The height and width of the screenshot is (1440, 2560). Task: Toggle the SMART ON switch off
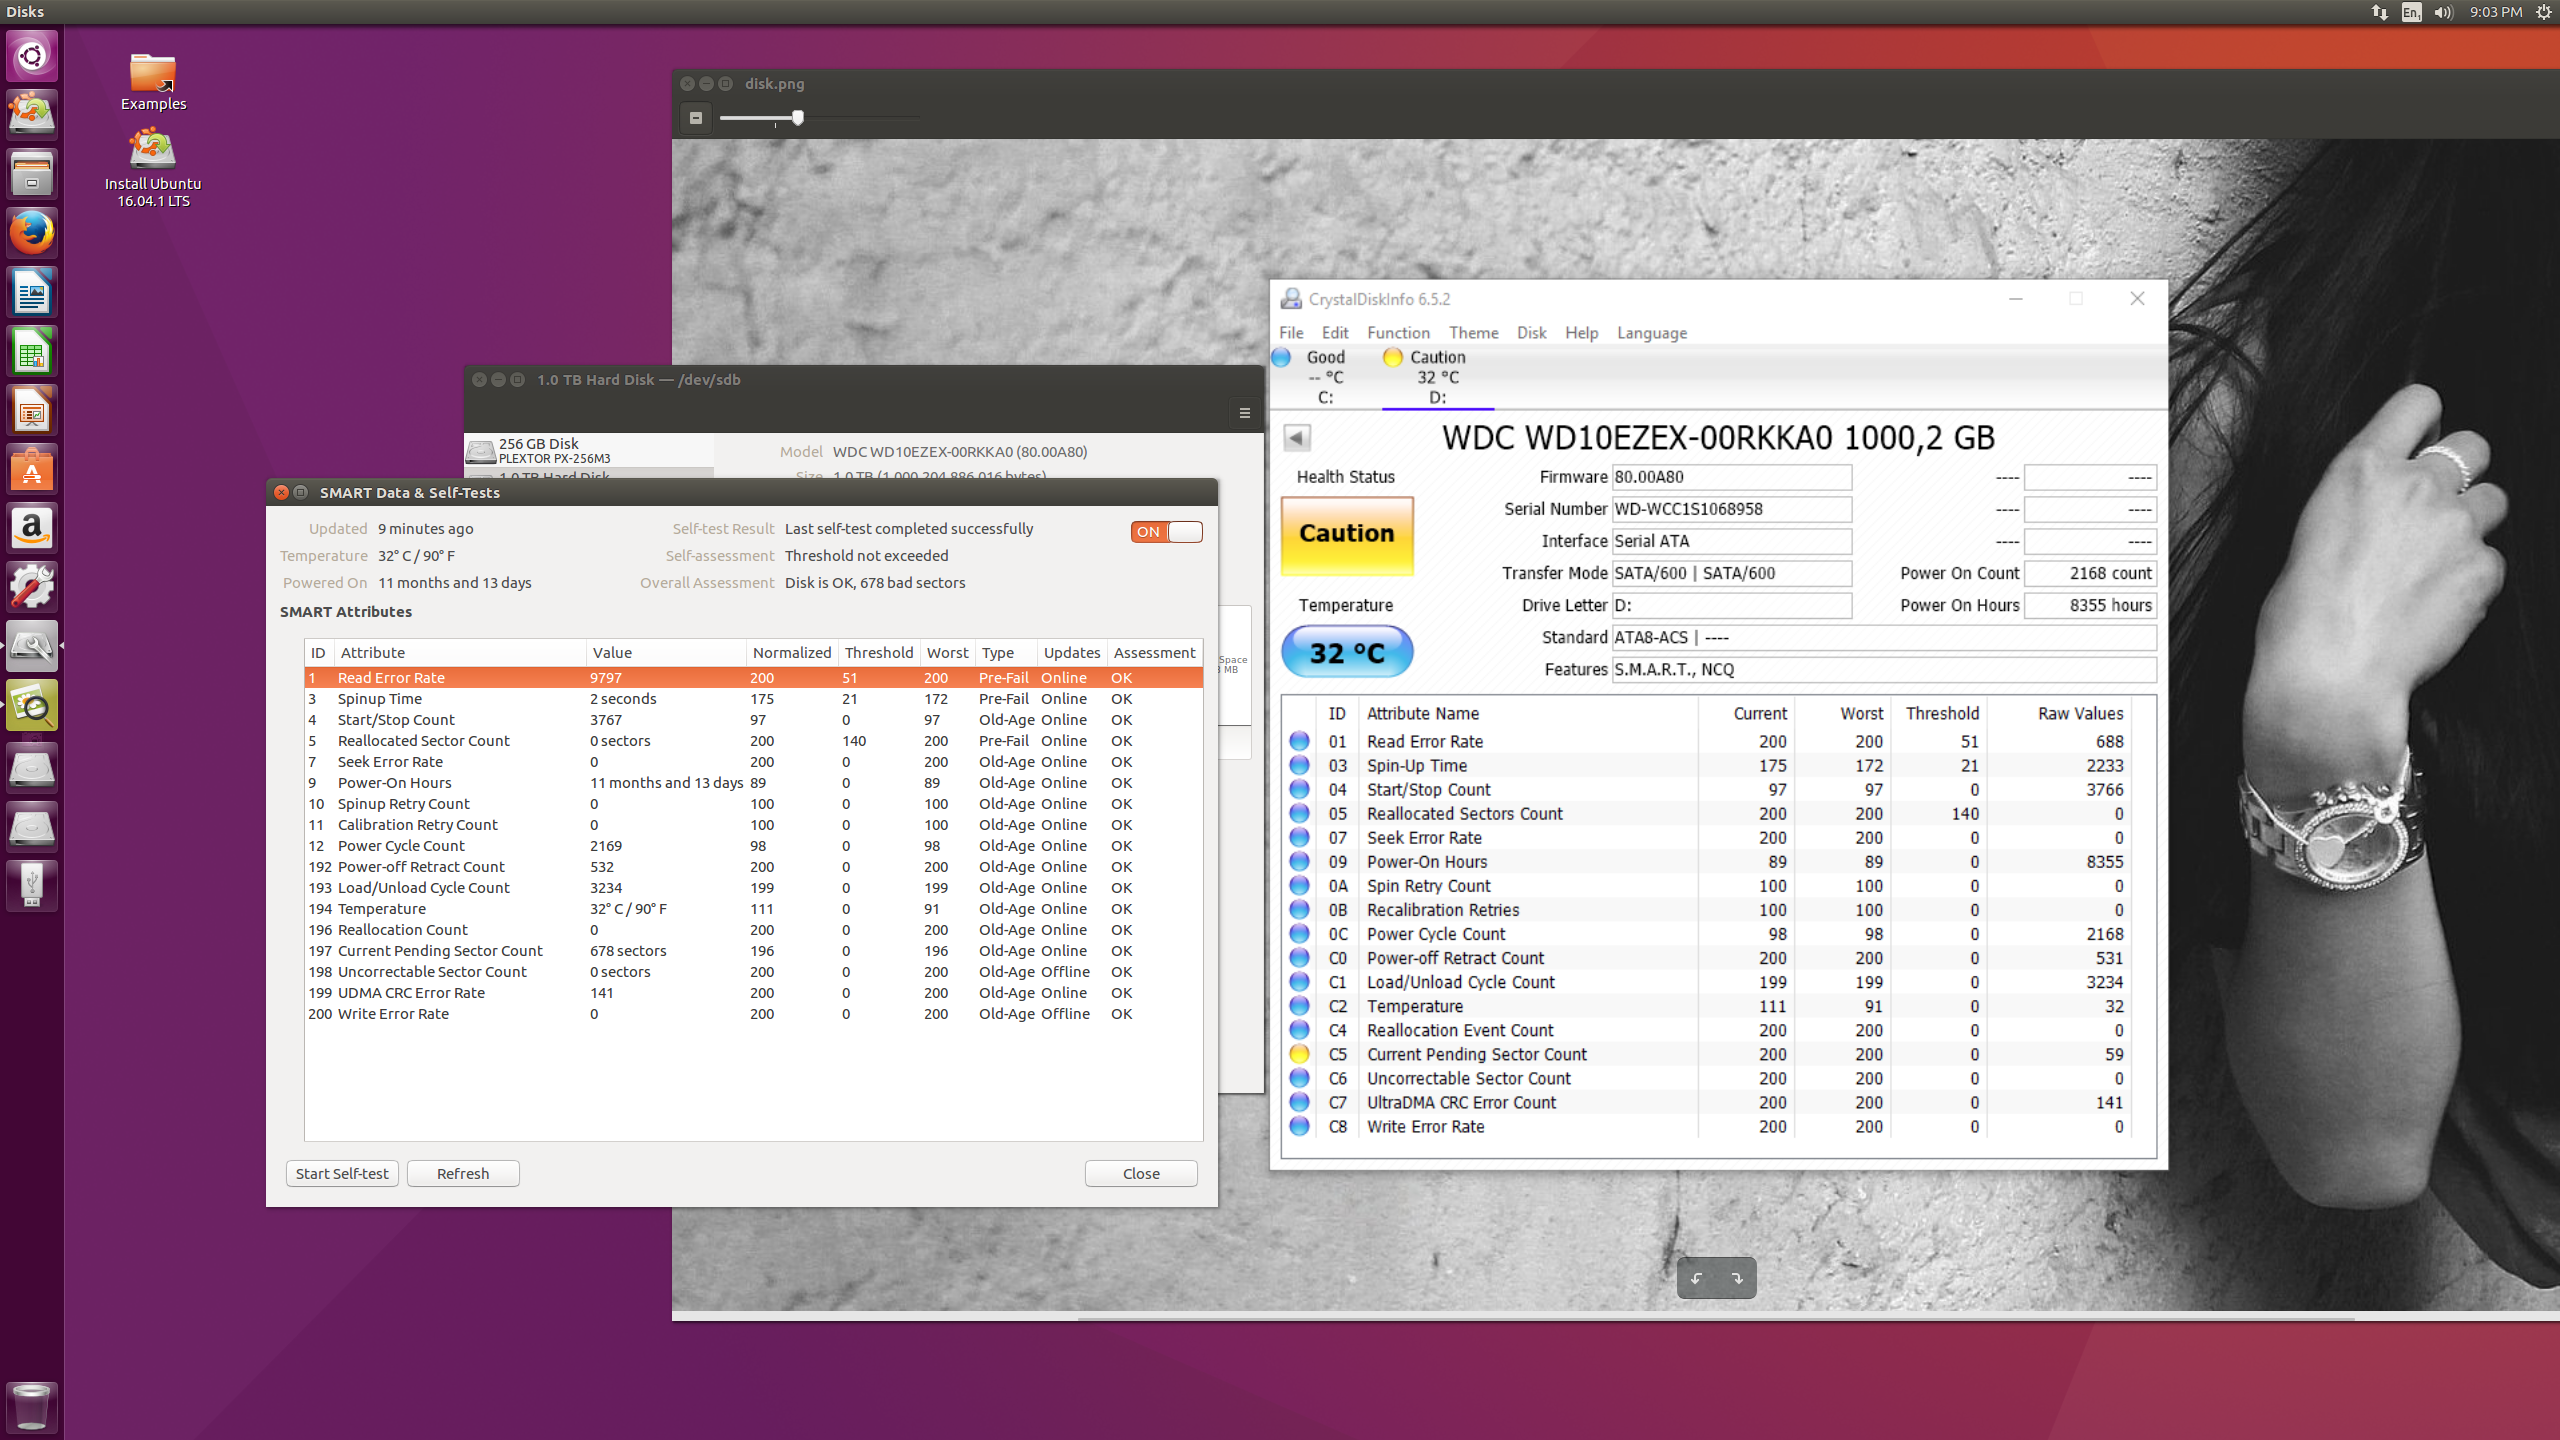(x=1166, y=532)
